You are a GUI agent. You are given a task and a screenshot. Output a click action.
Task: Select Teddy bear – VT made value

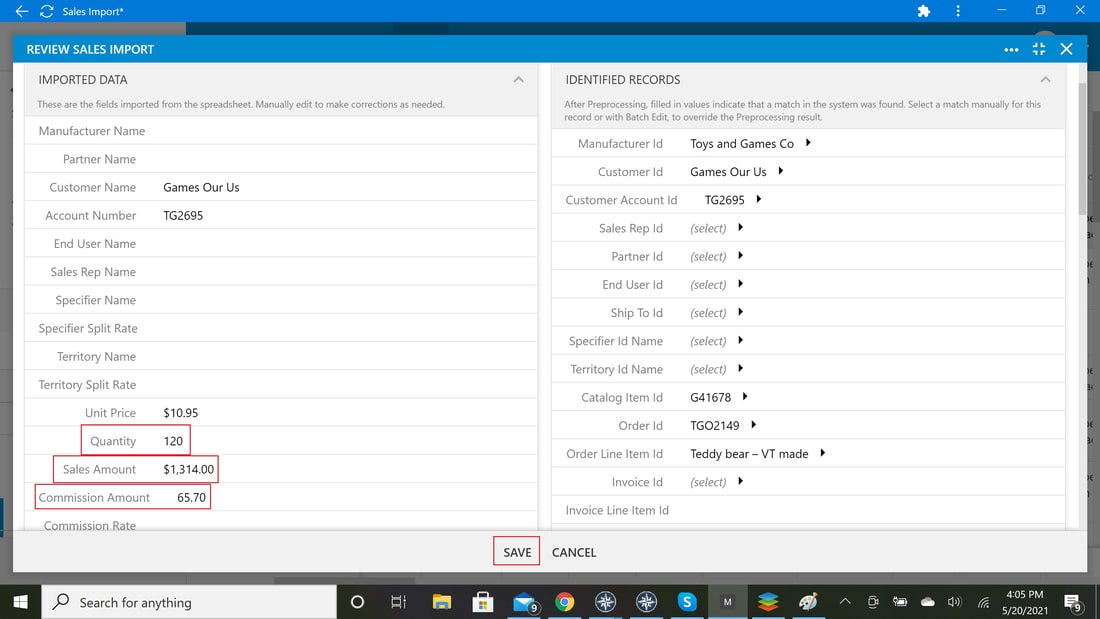[749, 454]
